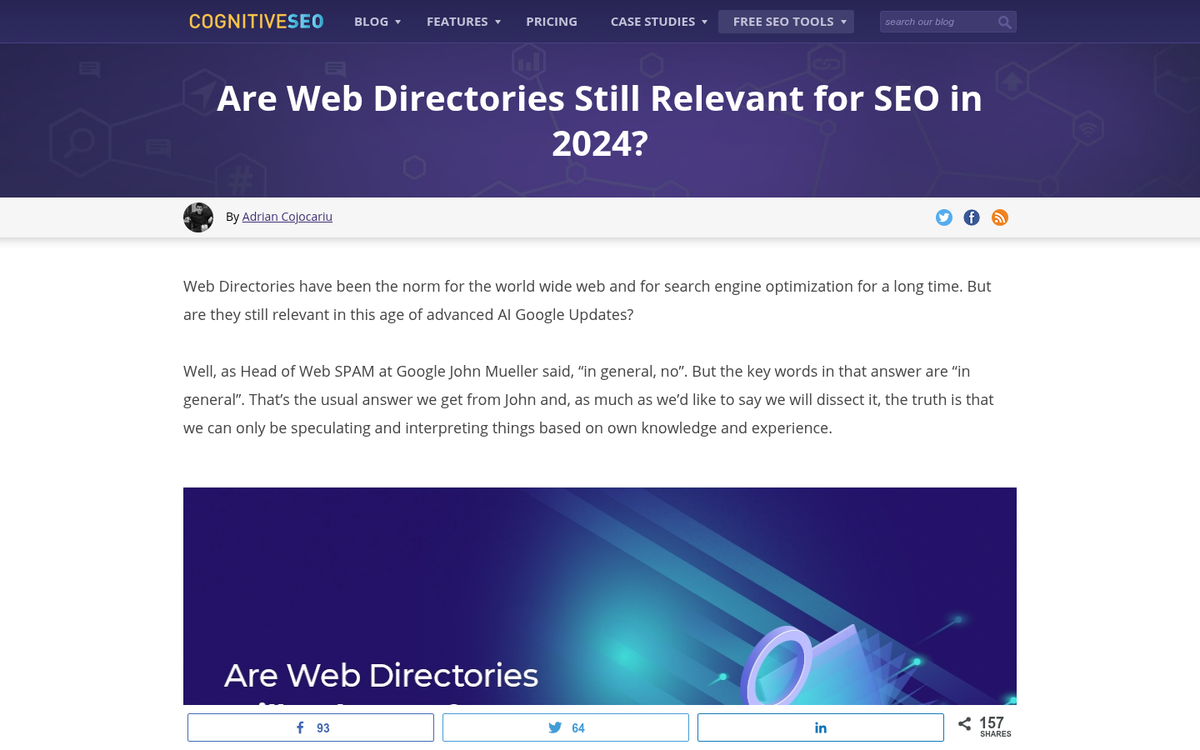
Task: Expand the FEATURES dropdown
Action: tap(457, 21)
